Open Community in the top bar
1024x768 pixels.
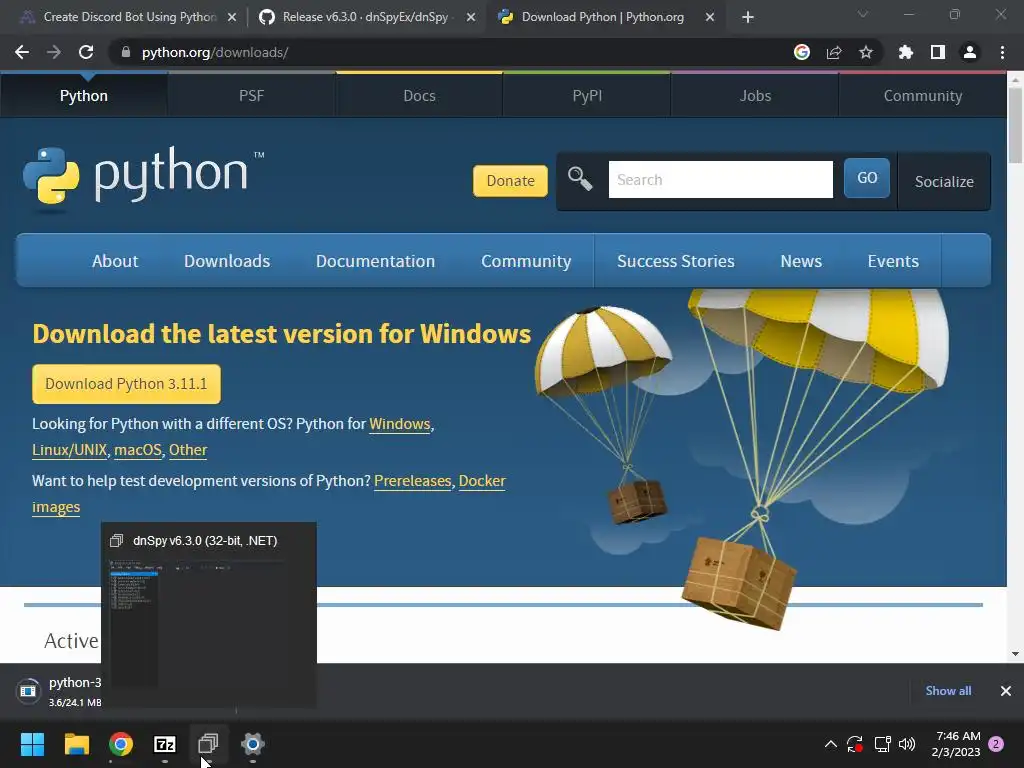click(923, 95)
